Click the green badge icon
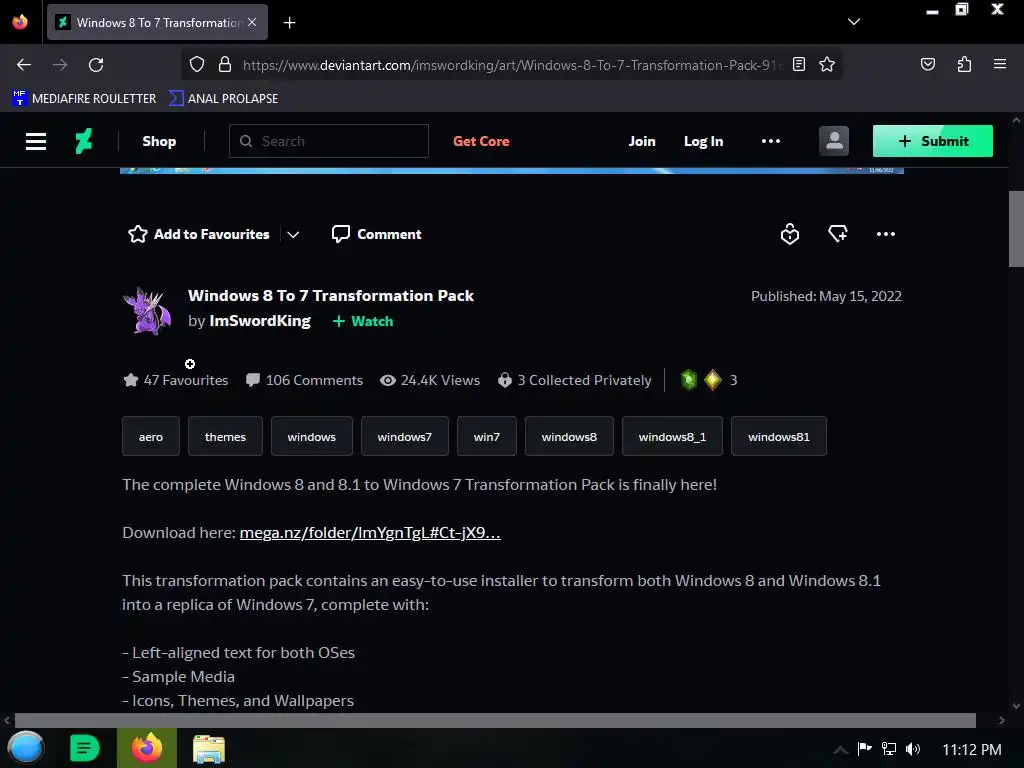 (x=689, y=380)
